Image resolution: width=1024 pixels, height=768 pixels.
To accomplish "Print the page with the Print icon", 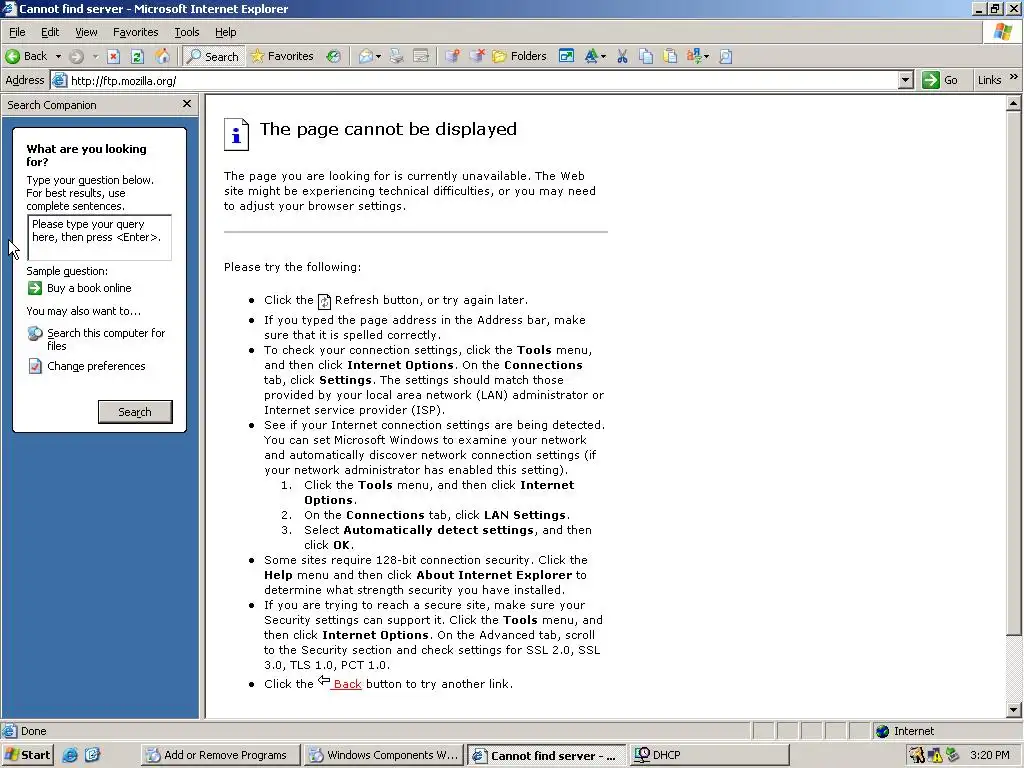I will click(396, 57).
